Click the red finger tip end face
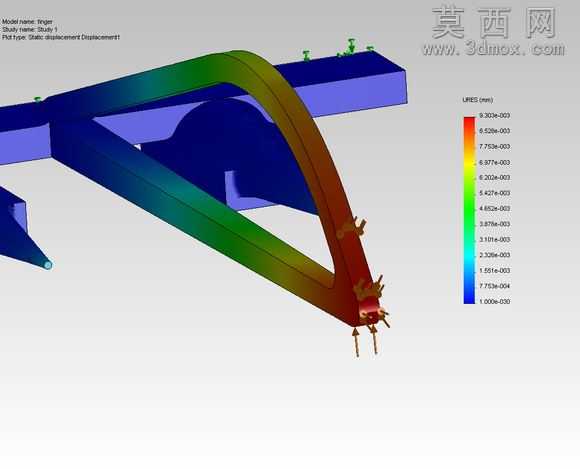This screenshot has height=469, width=580. 370,310
